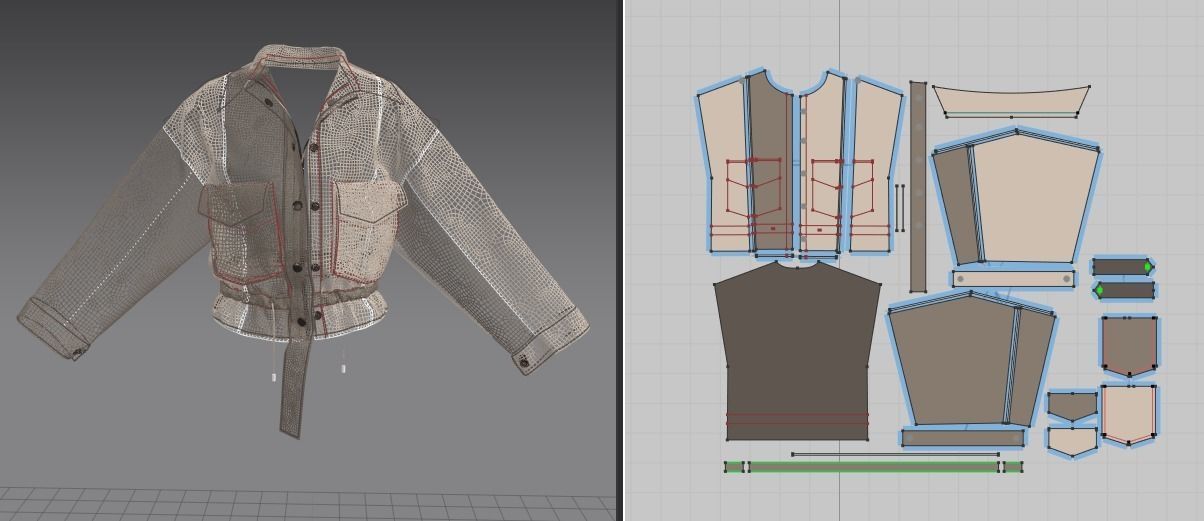Select the curved collar pattern piece
This screenshot has height=521, width=1204.
[x=1011, y=100]
